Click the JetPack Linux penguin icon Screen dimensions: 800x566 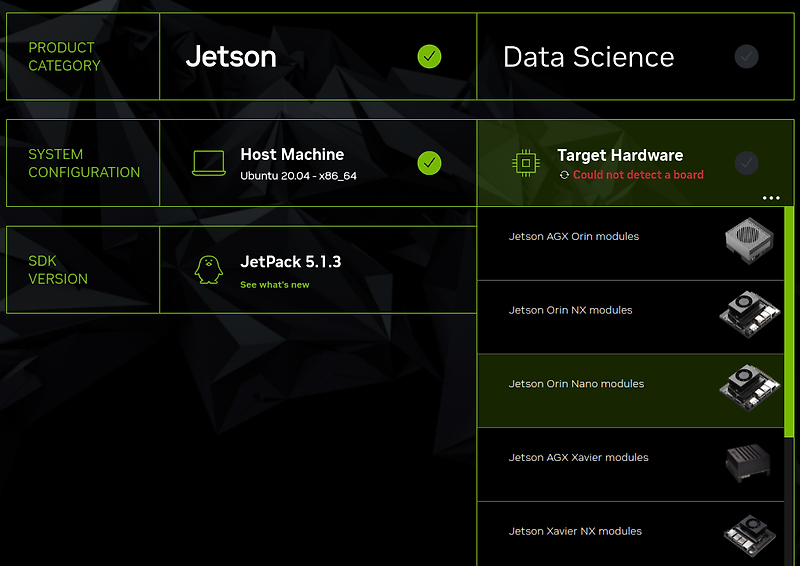(x=209, y=269)
